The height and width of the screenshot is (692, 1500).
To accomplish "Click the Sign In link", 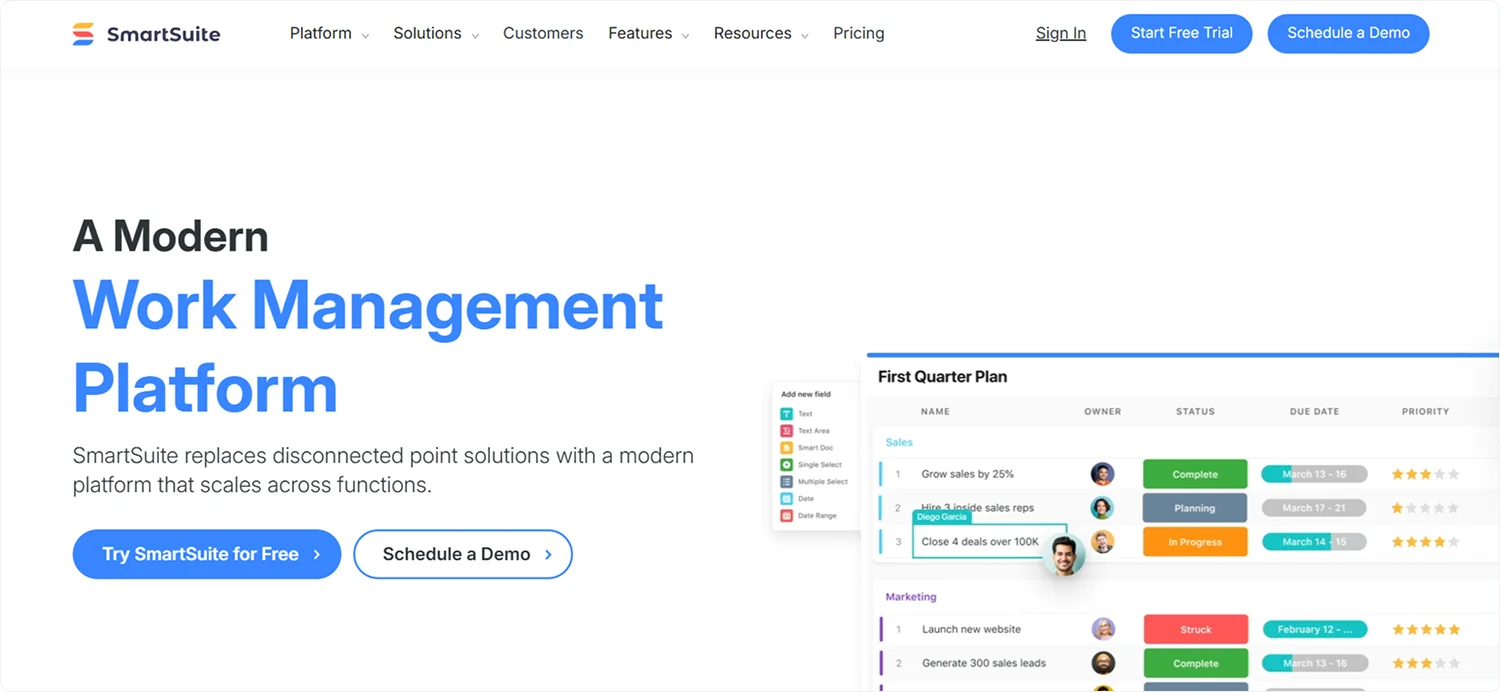I will pyautogui.click(x=1061, y=33).
